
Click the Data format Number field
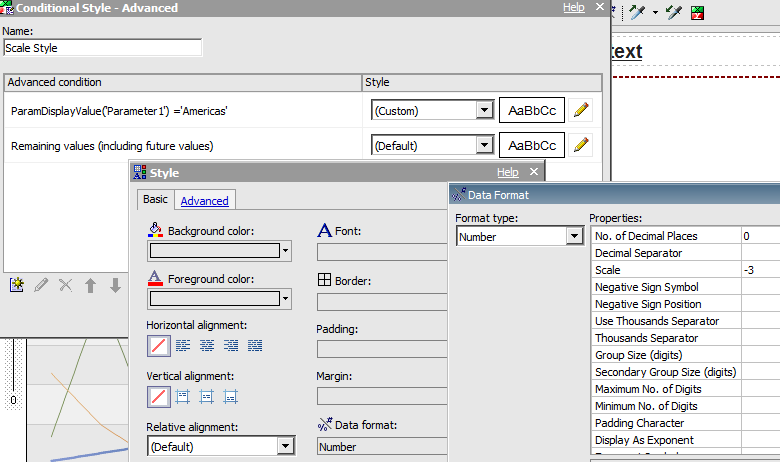[x=382, y=447]
